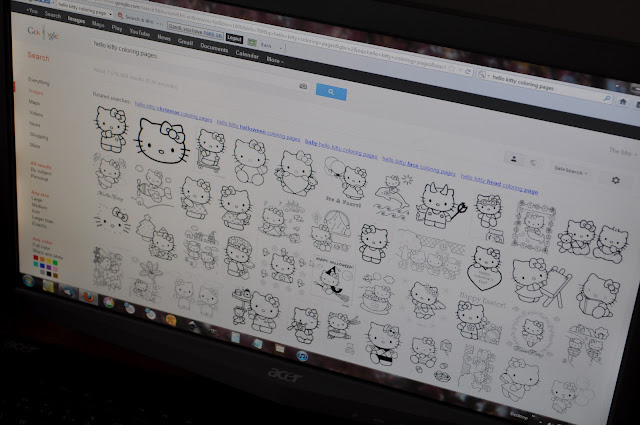This screenshot has width=640, height=425.
Task: Click the camera search-by-image icon
Action: tap(303, 86)
